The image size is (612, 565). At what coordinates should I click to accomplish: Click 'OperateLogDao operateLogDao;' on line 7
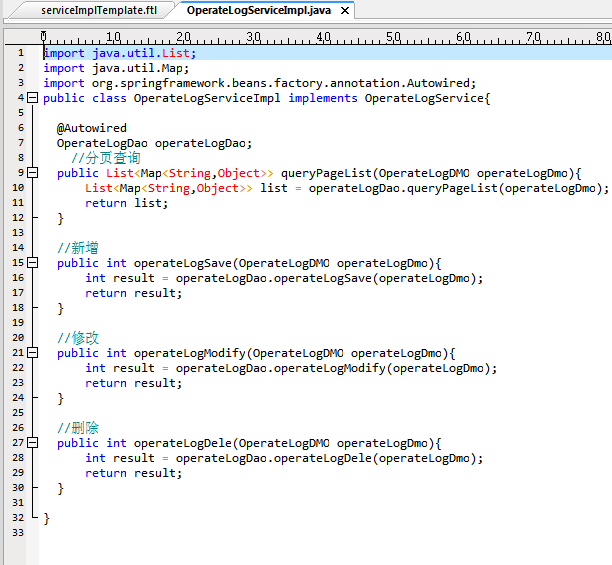pos(154,143)
